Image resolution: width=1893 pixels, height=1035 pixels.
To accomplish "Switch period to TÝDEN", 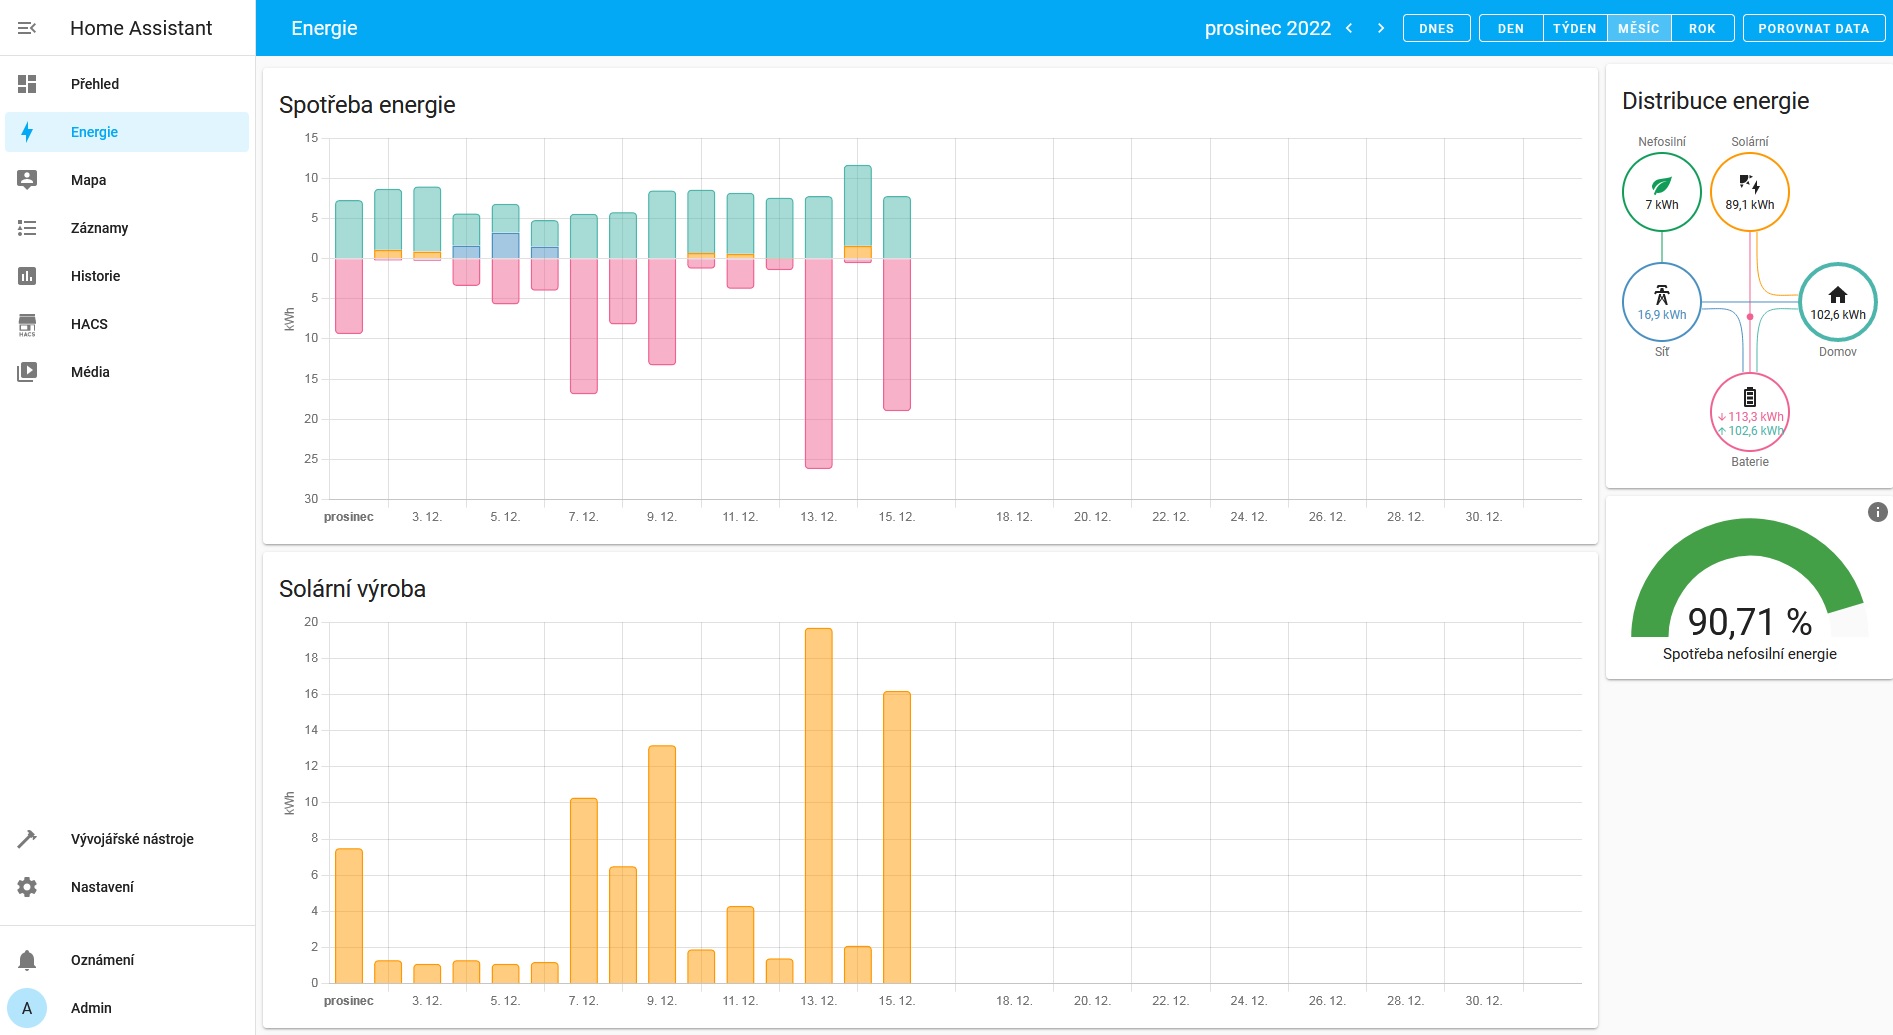I will (x=1574, y=28).
